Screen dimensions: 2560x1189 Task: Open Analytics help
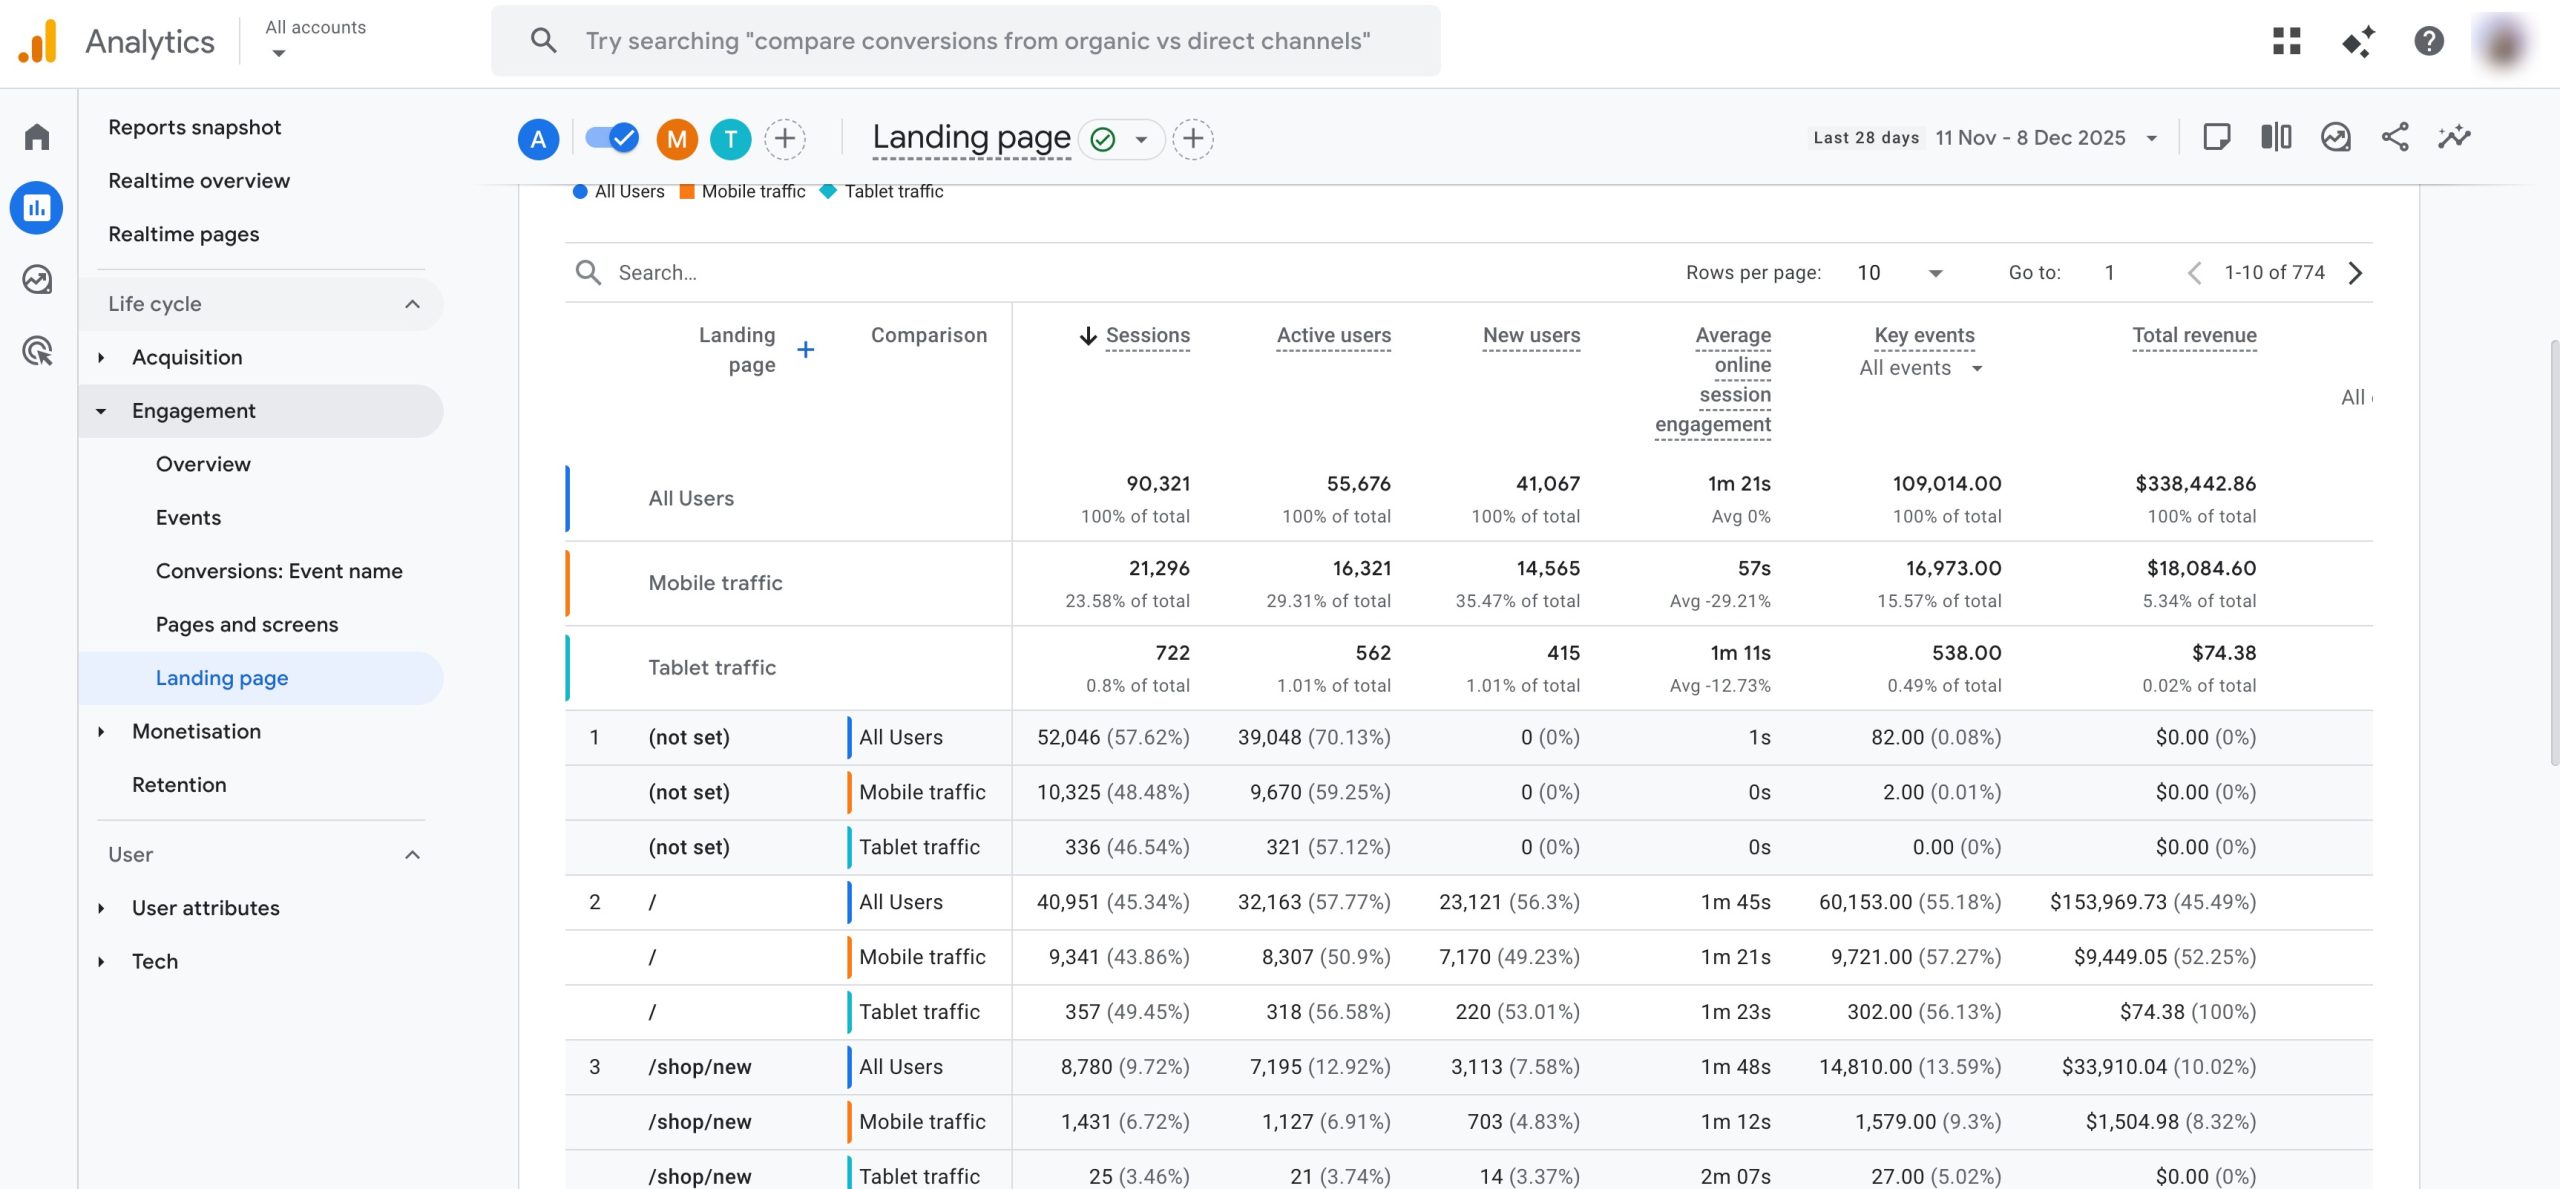coord(2428,41)
